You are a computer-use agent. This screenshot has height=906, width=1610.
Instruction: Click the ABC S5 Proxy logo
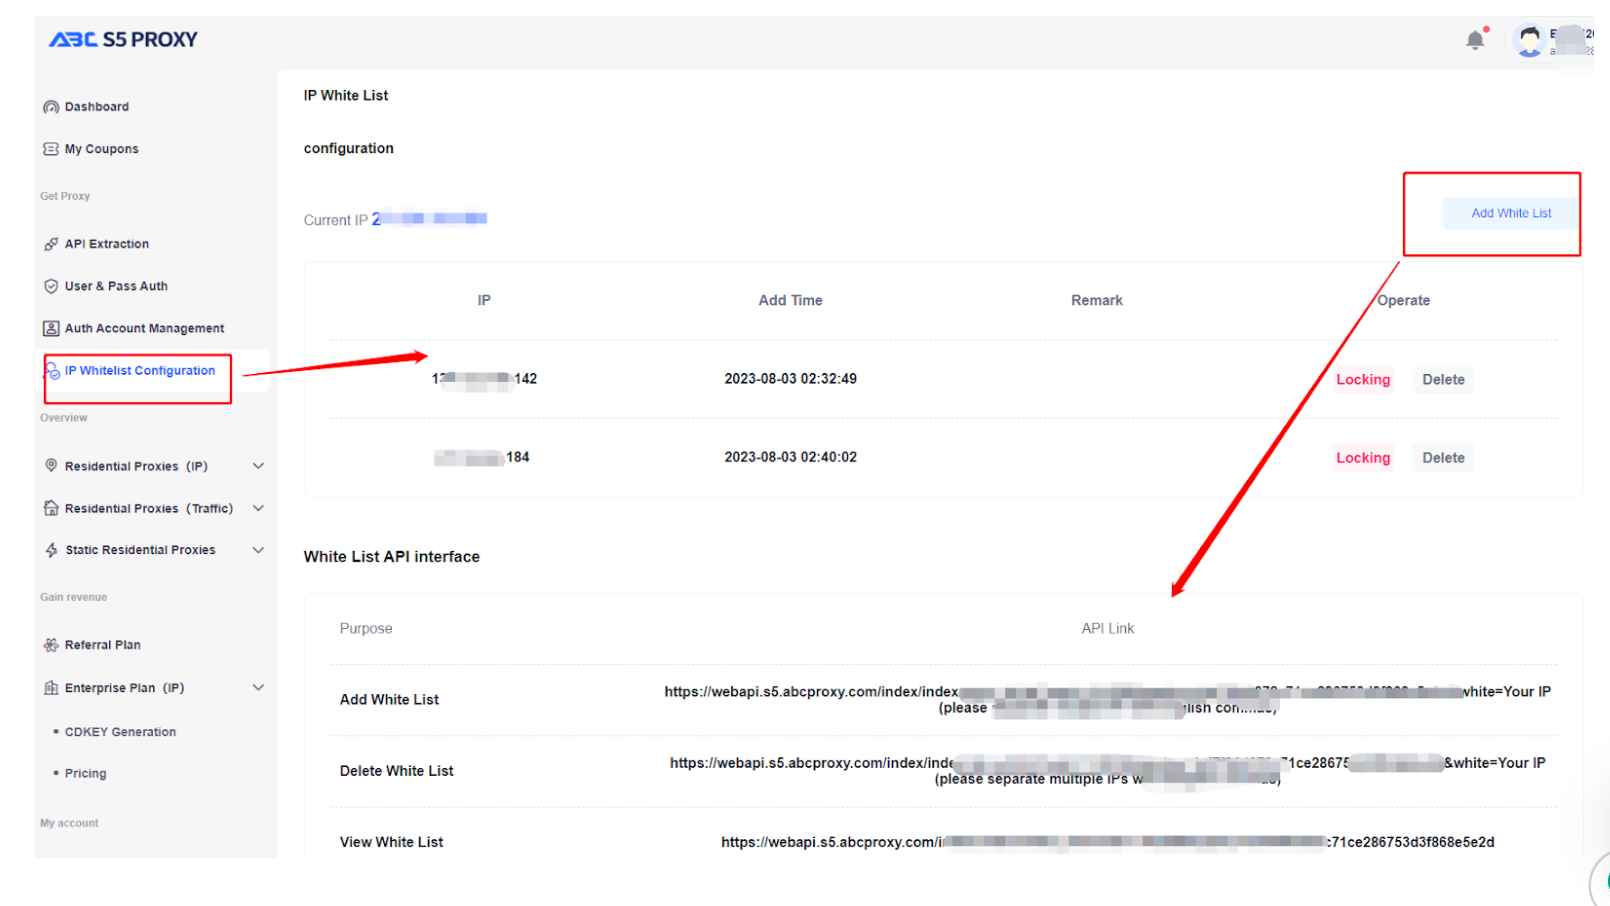[x=123, y=39]
